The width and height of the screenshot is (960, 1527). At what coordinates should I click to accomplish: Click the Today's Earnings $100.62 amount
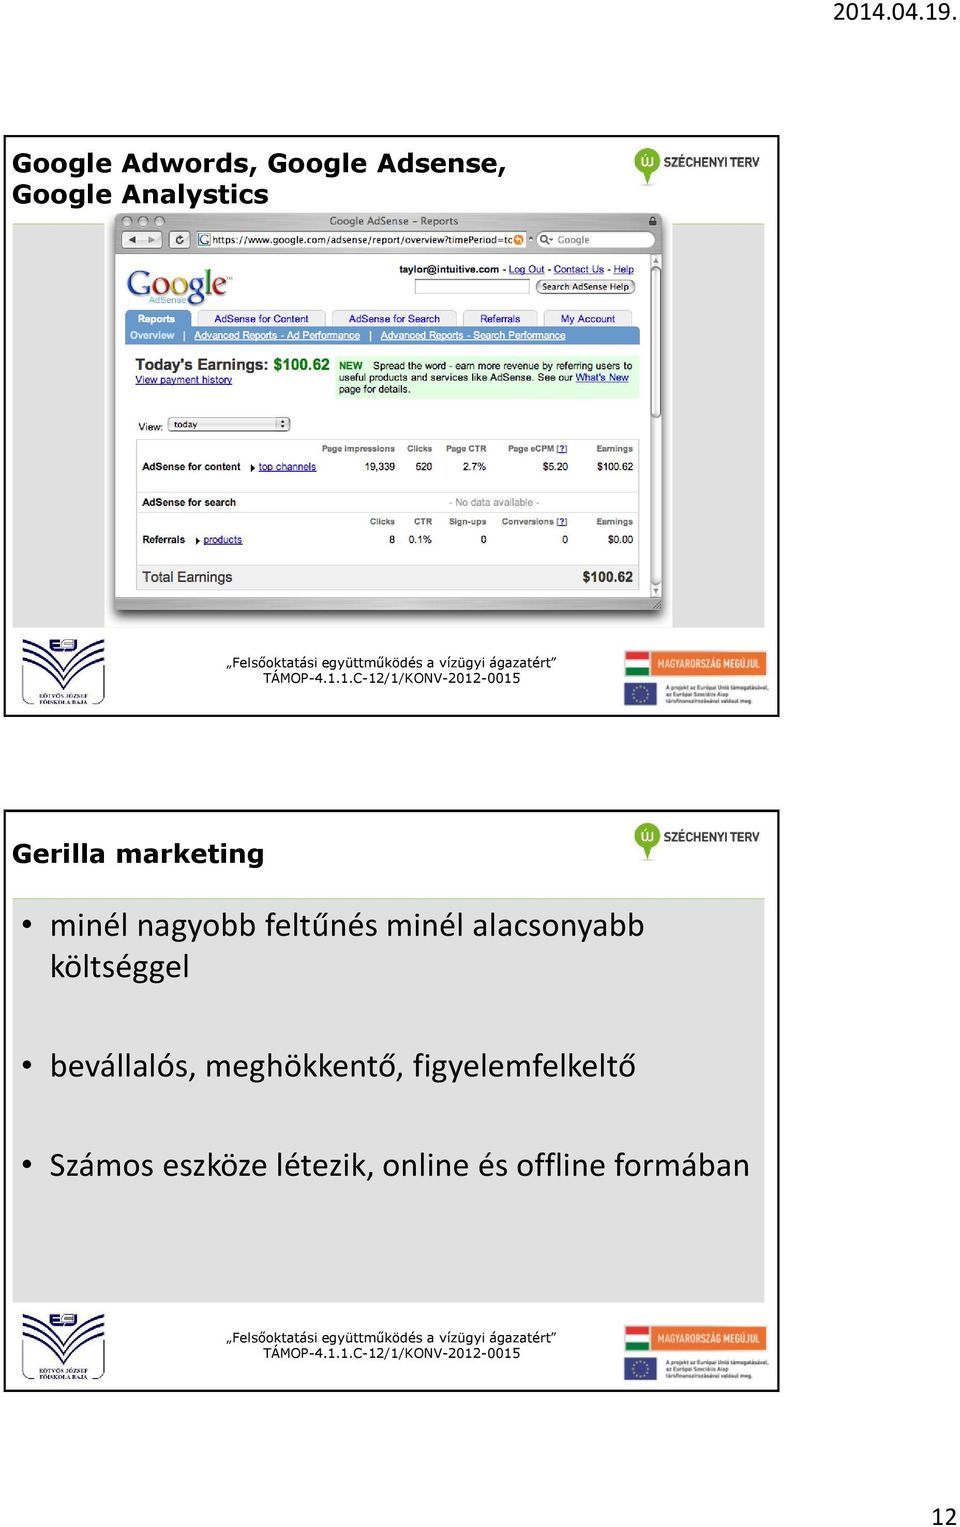coord(301,365)
